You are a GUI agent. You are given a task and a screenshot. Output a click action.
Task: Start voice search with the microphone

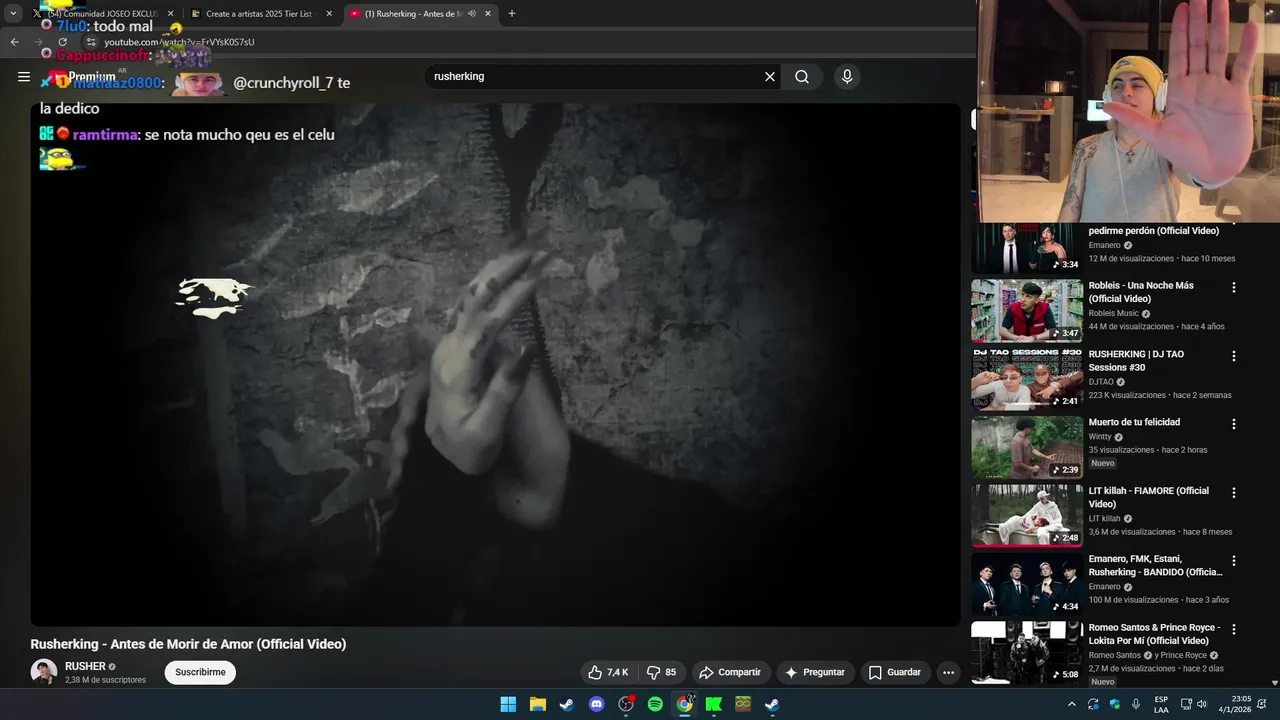pos(847,77)
